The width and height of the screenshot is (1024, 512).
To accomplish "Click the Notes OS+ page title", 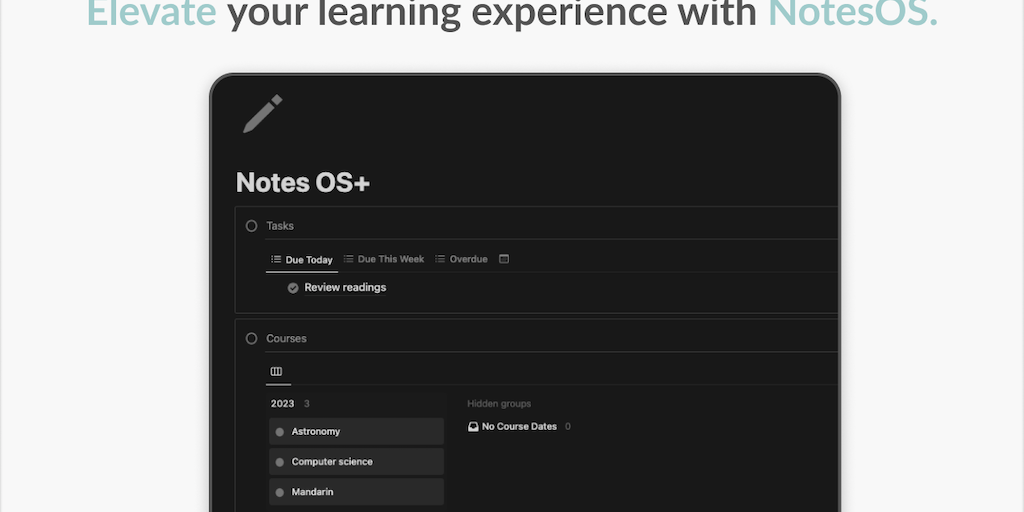I will 303,183.
